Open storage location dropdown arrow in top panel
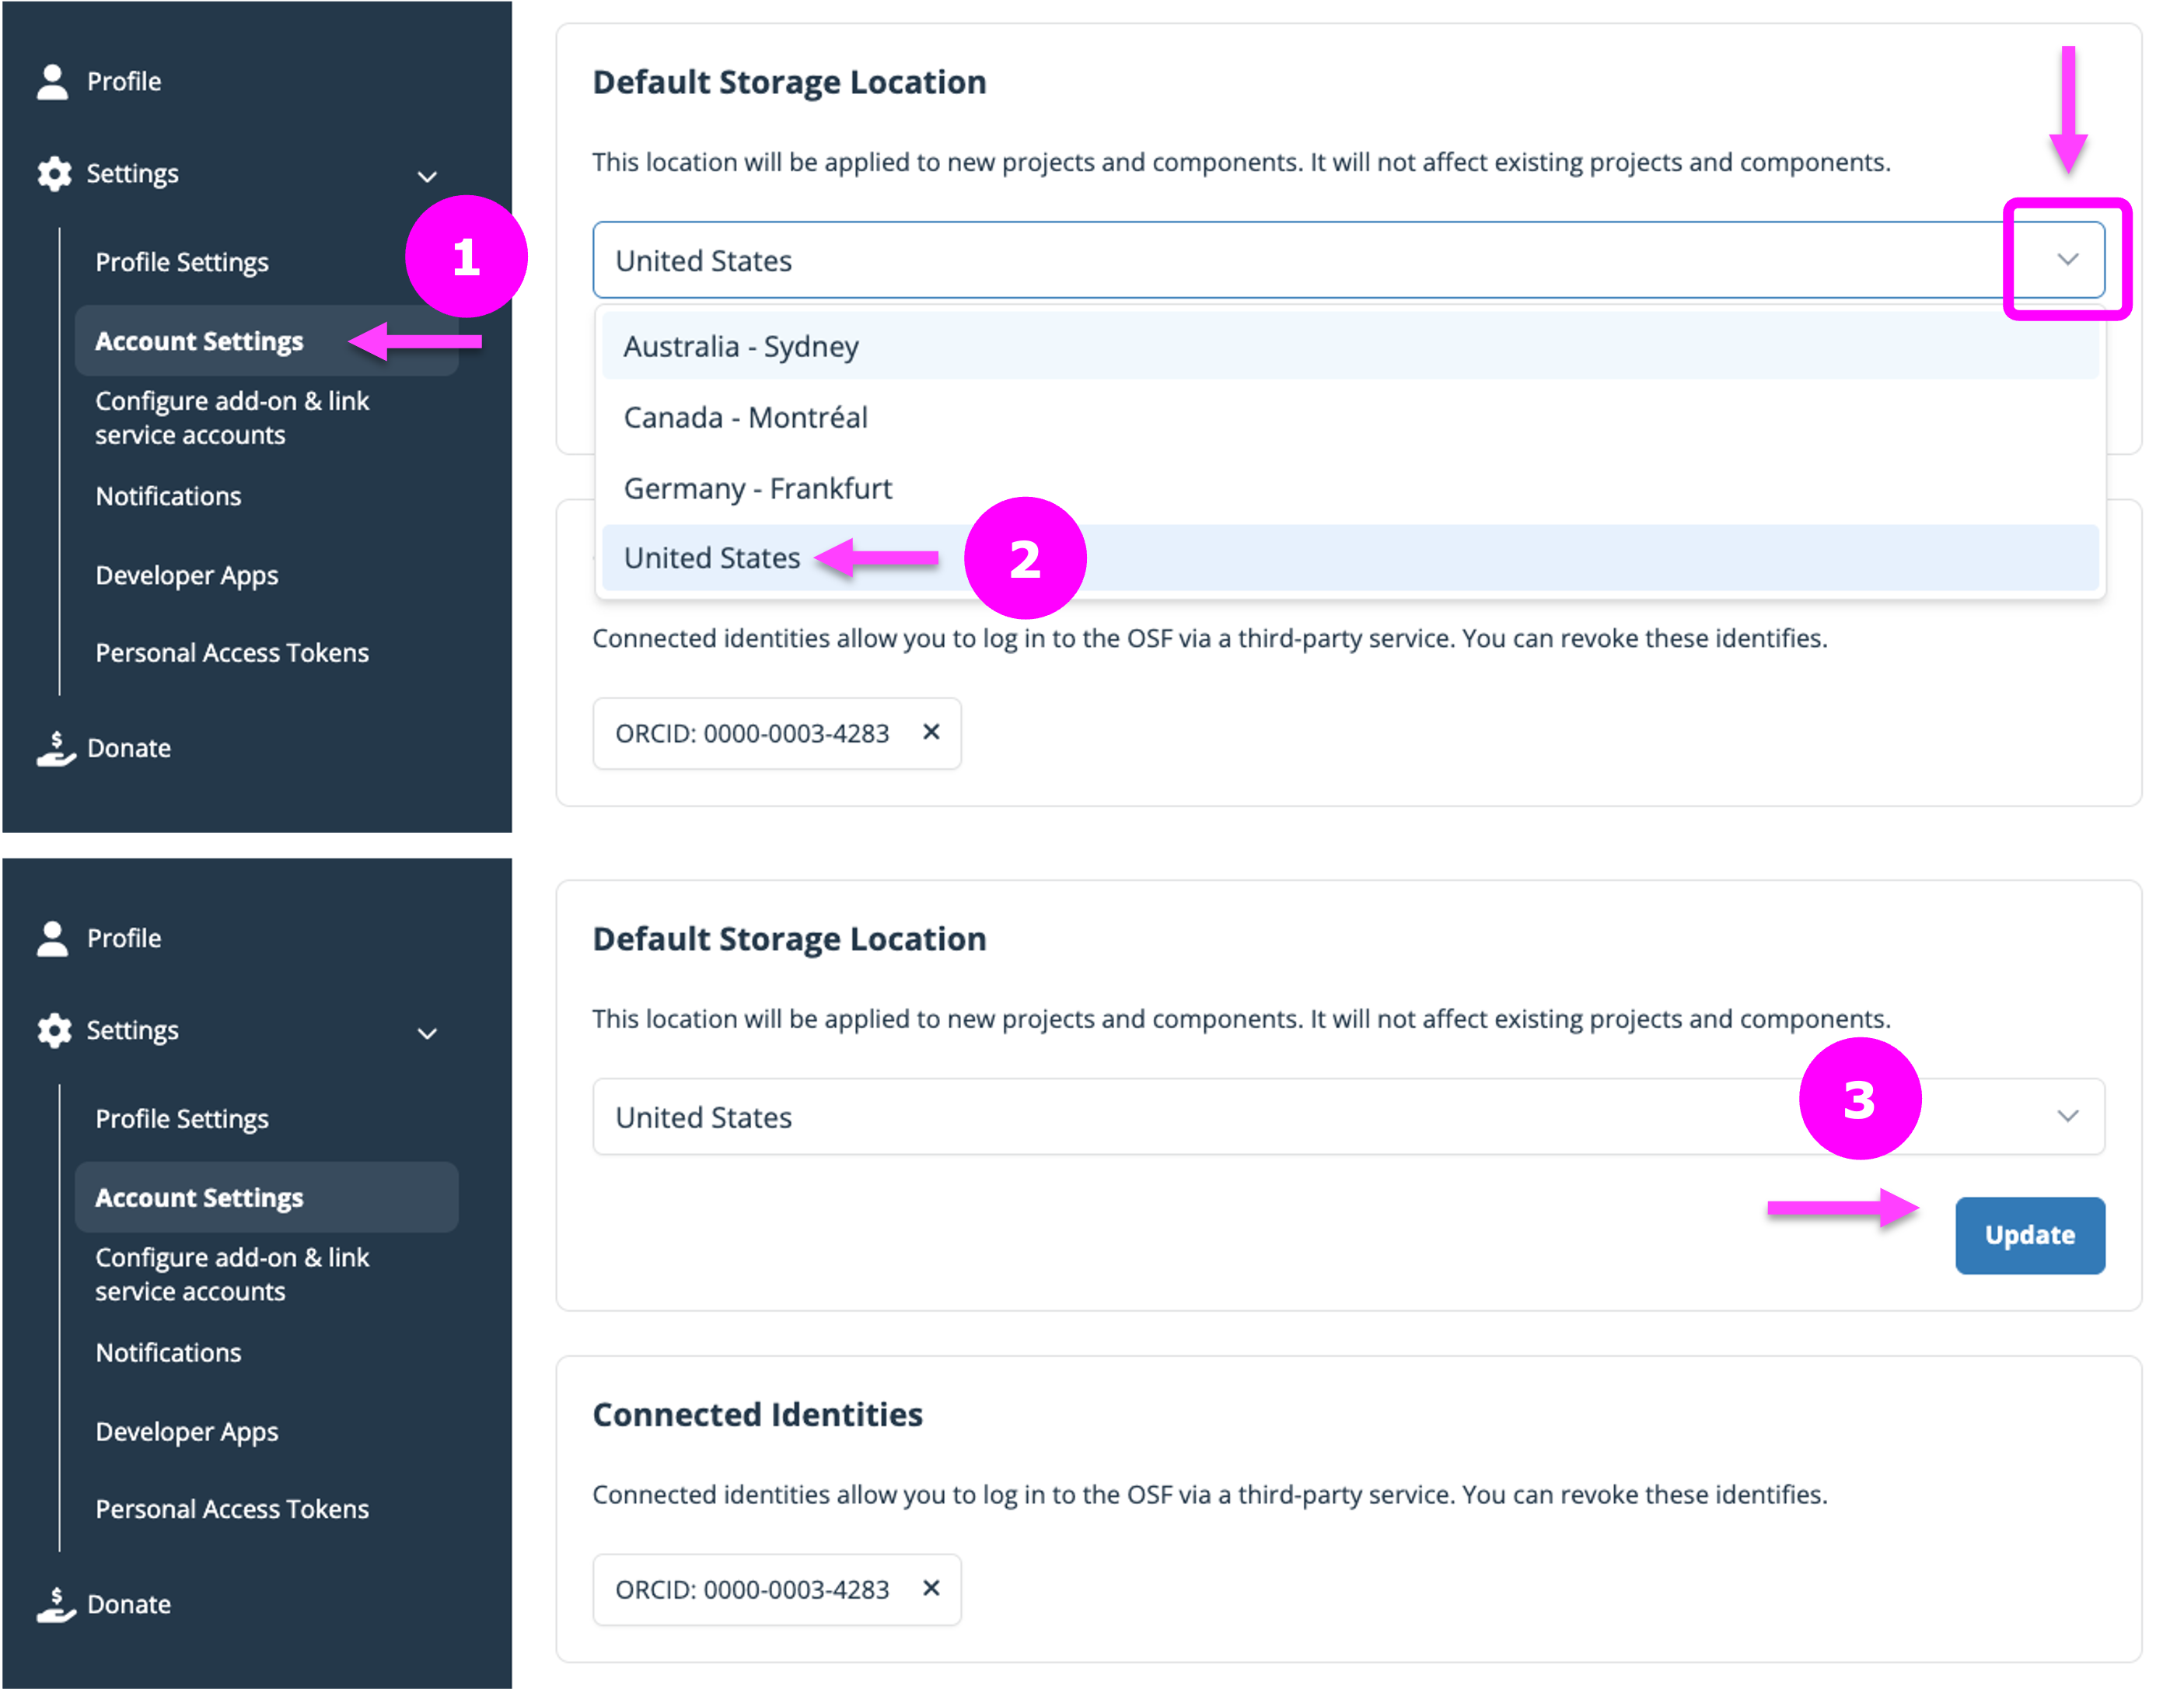Viewport: 2184px width, 1689px height. point(2067,259)
